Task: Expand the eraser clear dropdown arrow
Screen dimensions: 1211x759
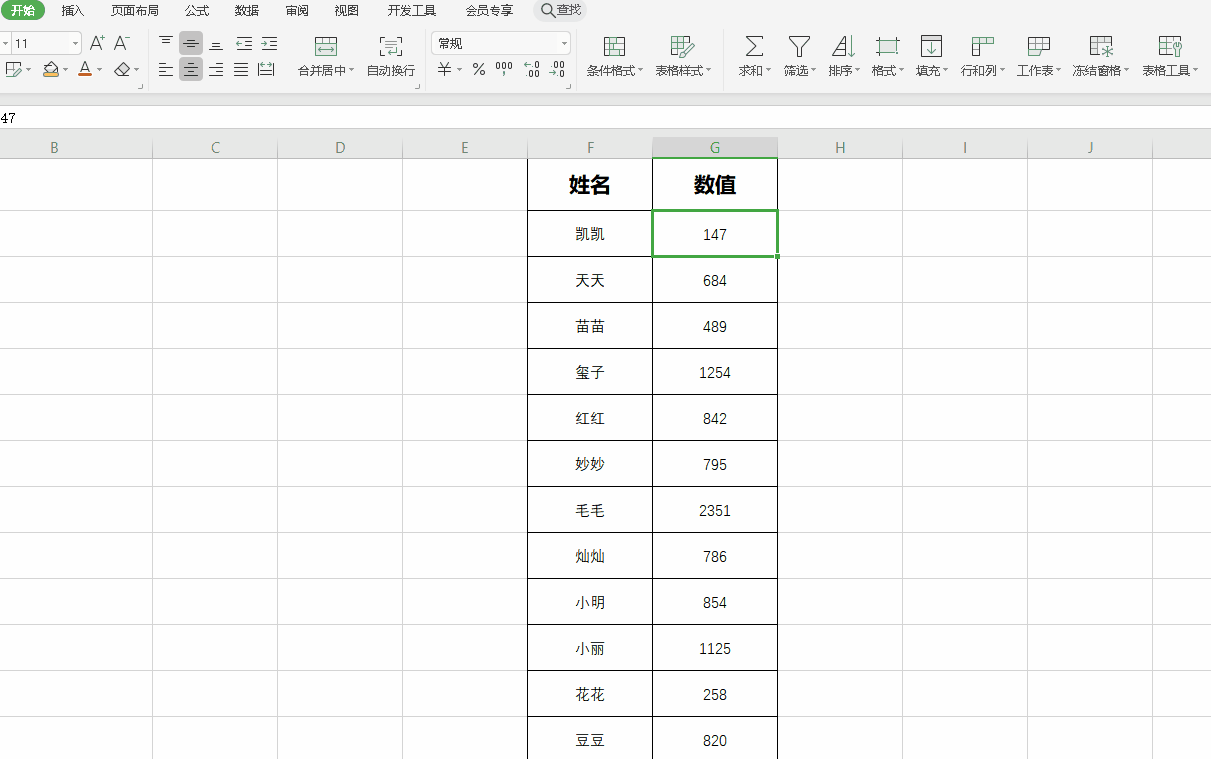Action: (x=137, y=70)
